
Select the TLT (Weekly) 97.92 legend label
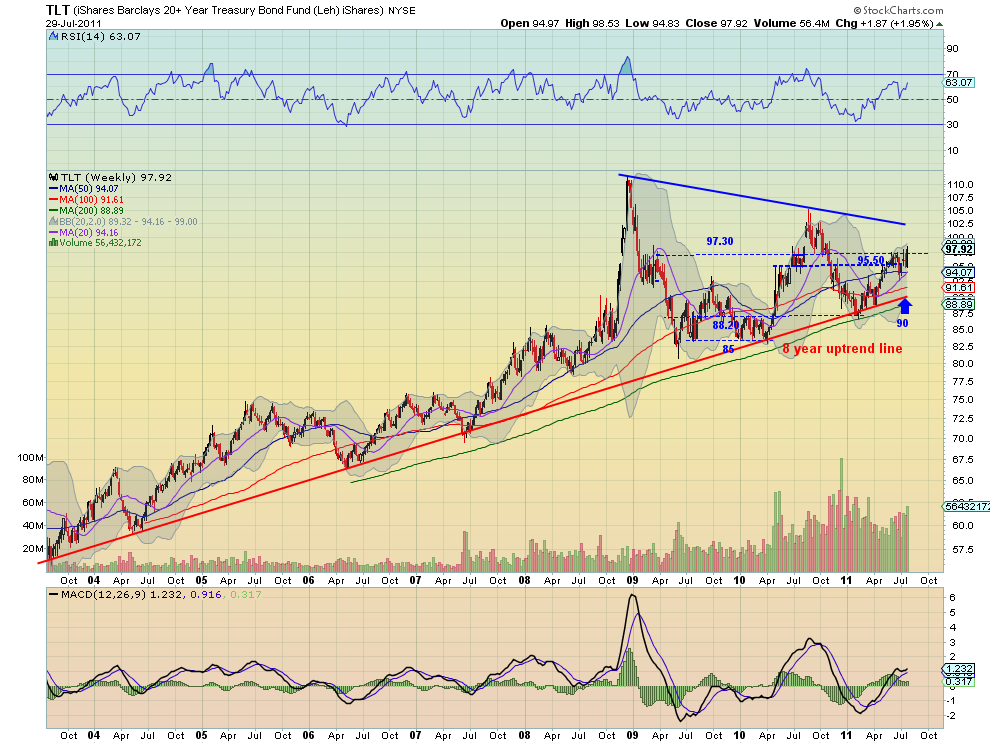coord(116,177)
